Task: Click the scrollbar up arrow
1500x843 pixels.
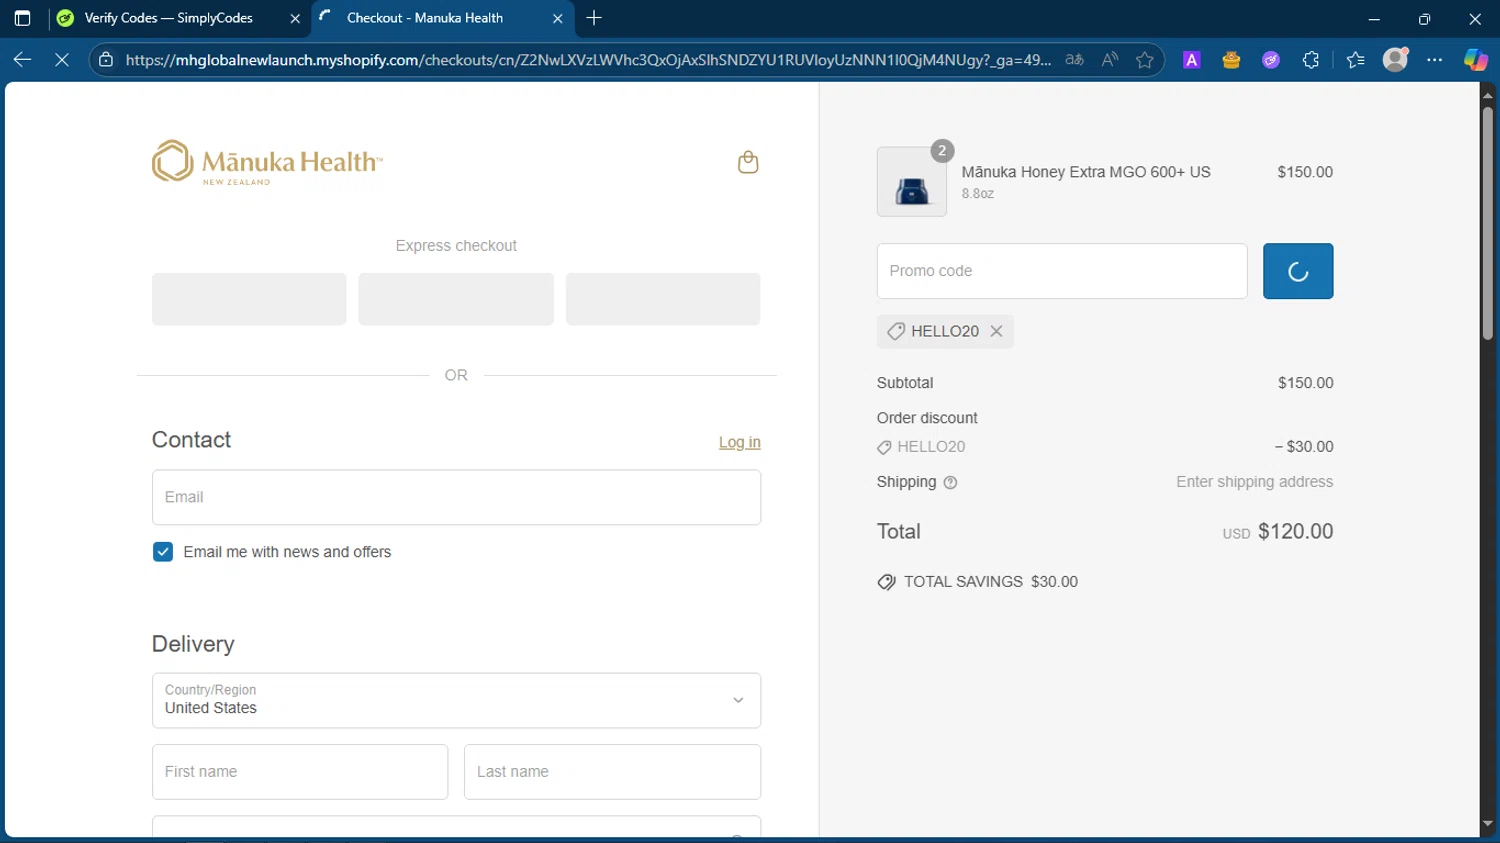Action: pyautogui.click(x=1488, y=95)
